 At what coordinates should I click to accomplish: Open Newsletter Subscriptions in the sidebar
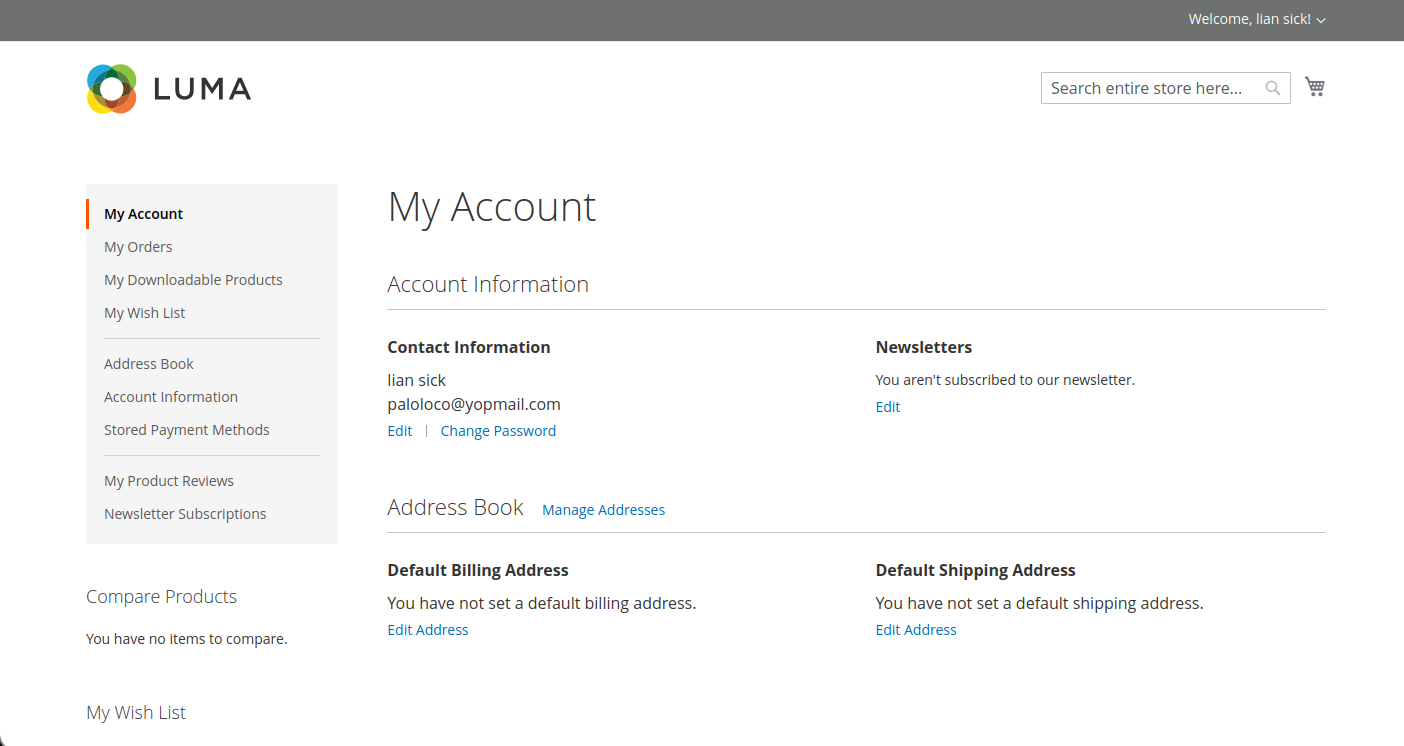(x=185, y=514)
